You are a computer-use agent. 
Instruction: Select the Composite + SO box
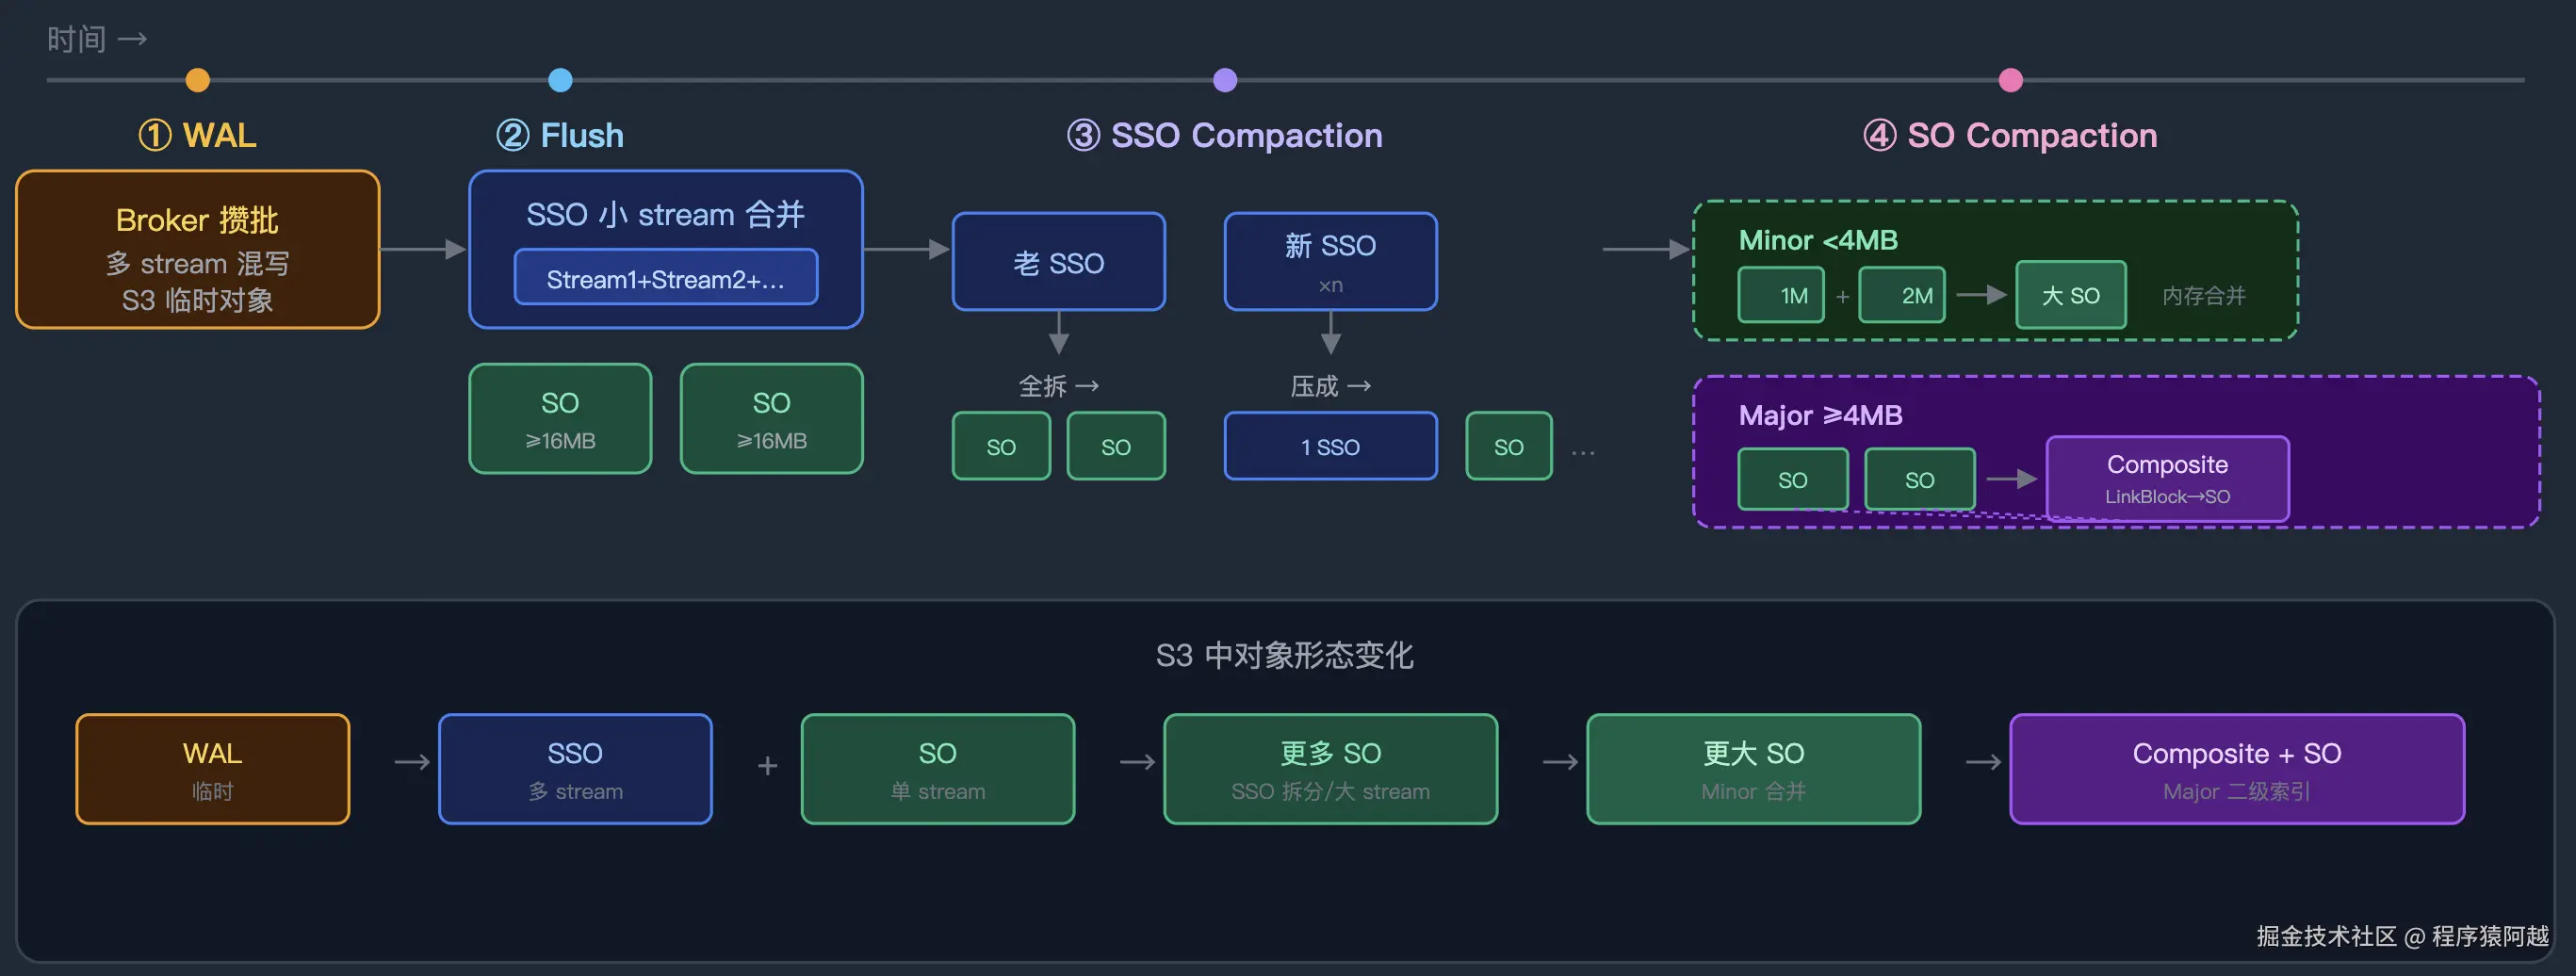point(2237,769)
